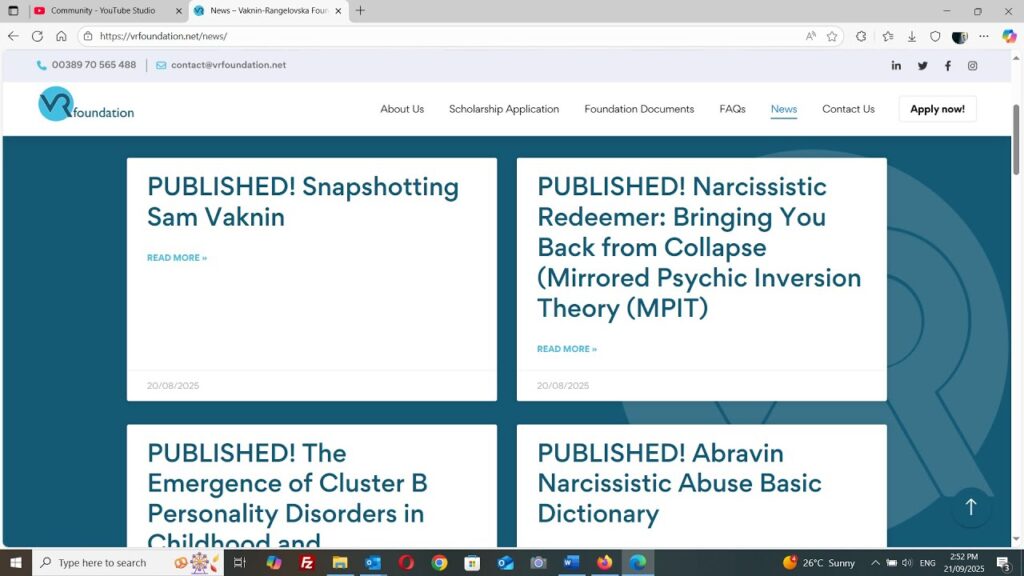This screenshot has width=1024, height=576.
Task: Open browser Extensions puzzle icon
Action: pyautogui.click(x=861, y=36)
